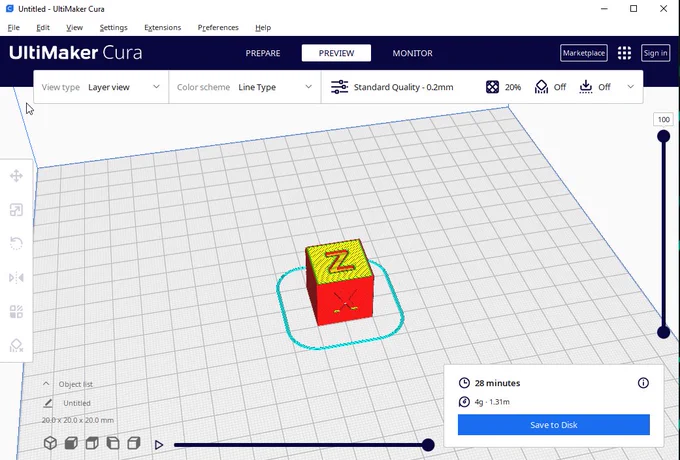Select the Mirror tool in the sidebar
This screenshot has width=680, height=460.
point(16,277)
